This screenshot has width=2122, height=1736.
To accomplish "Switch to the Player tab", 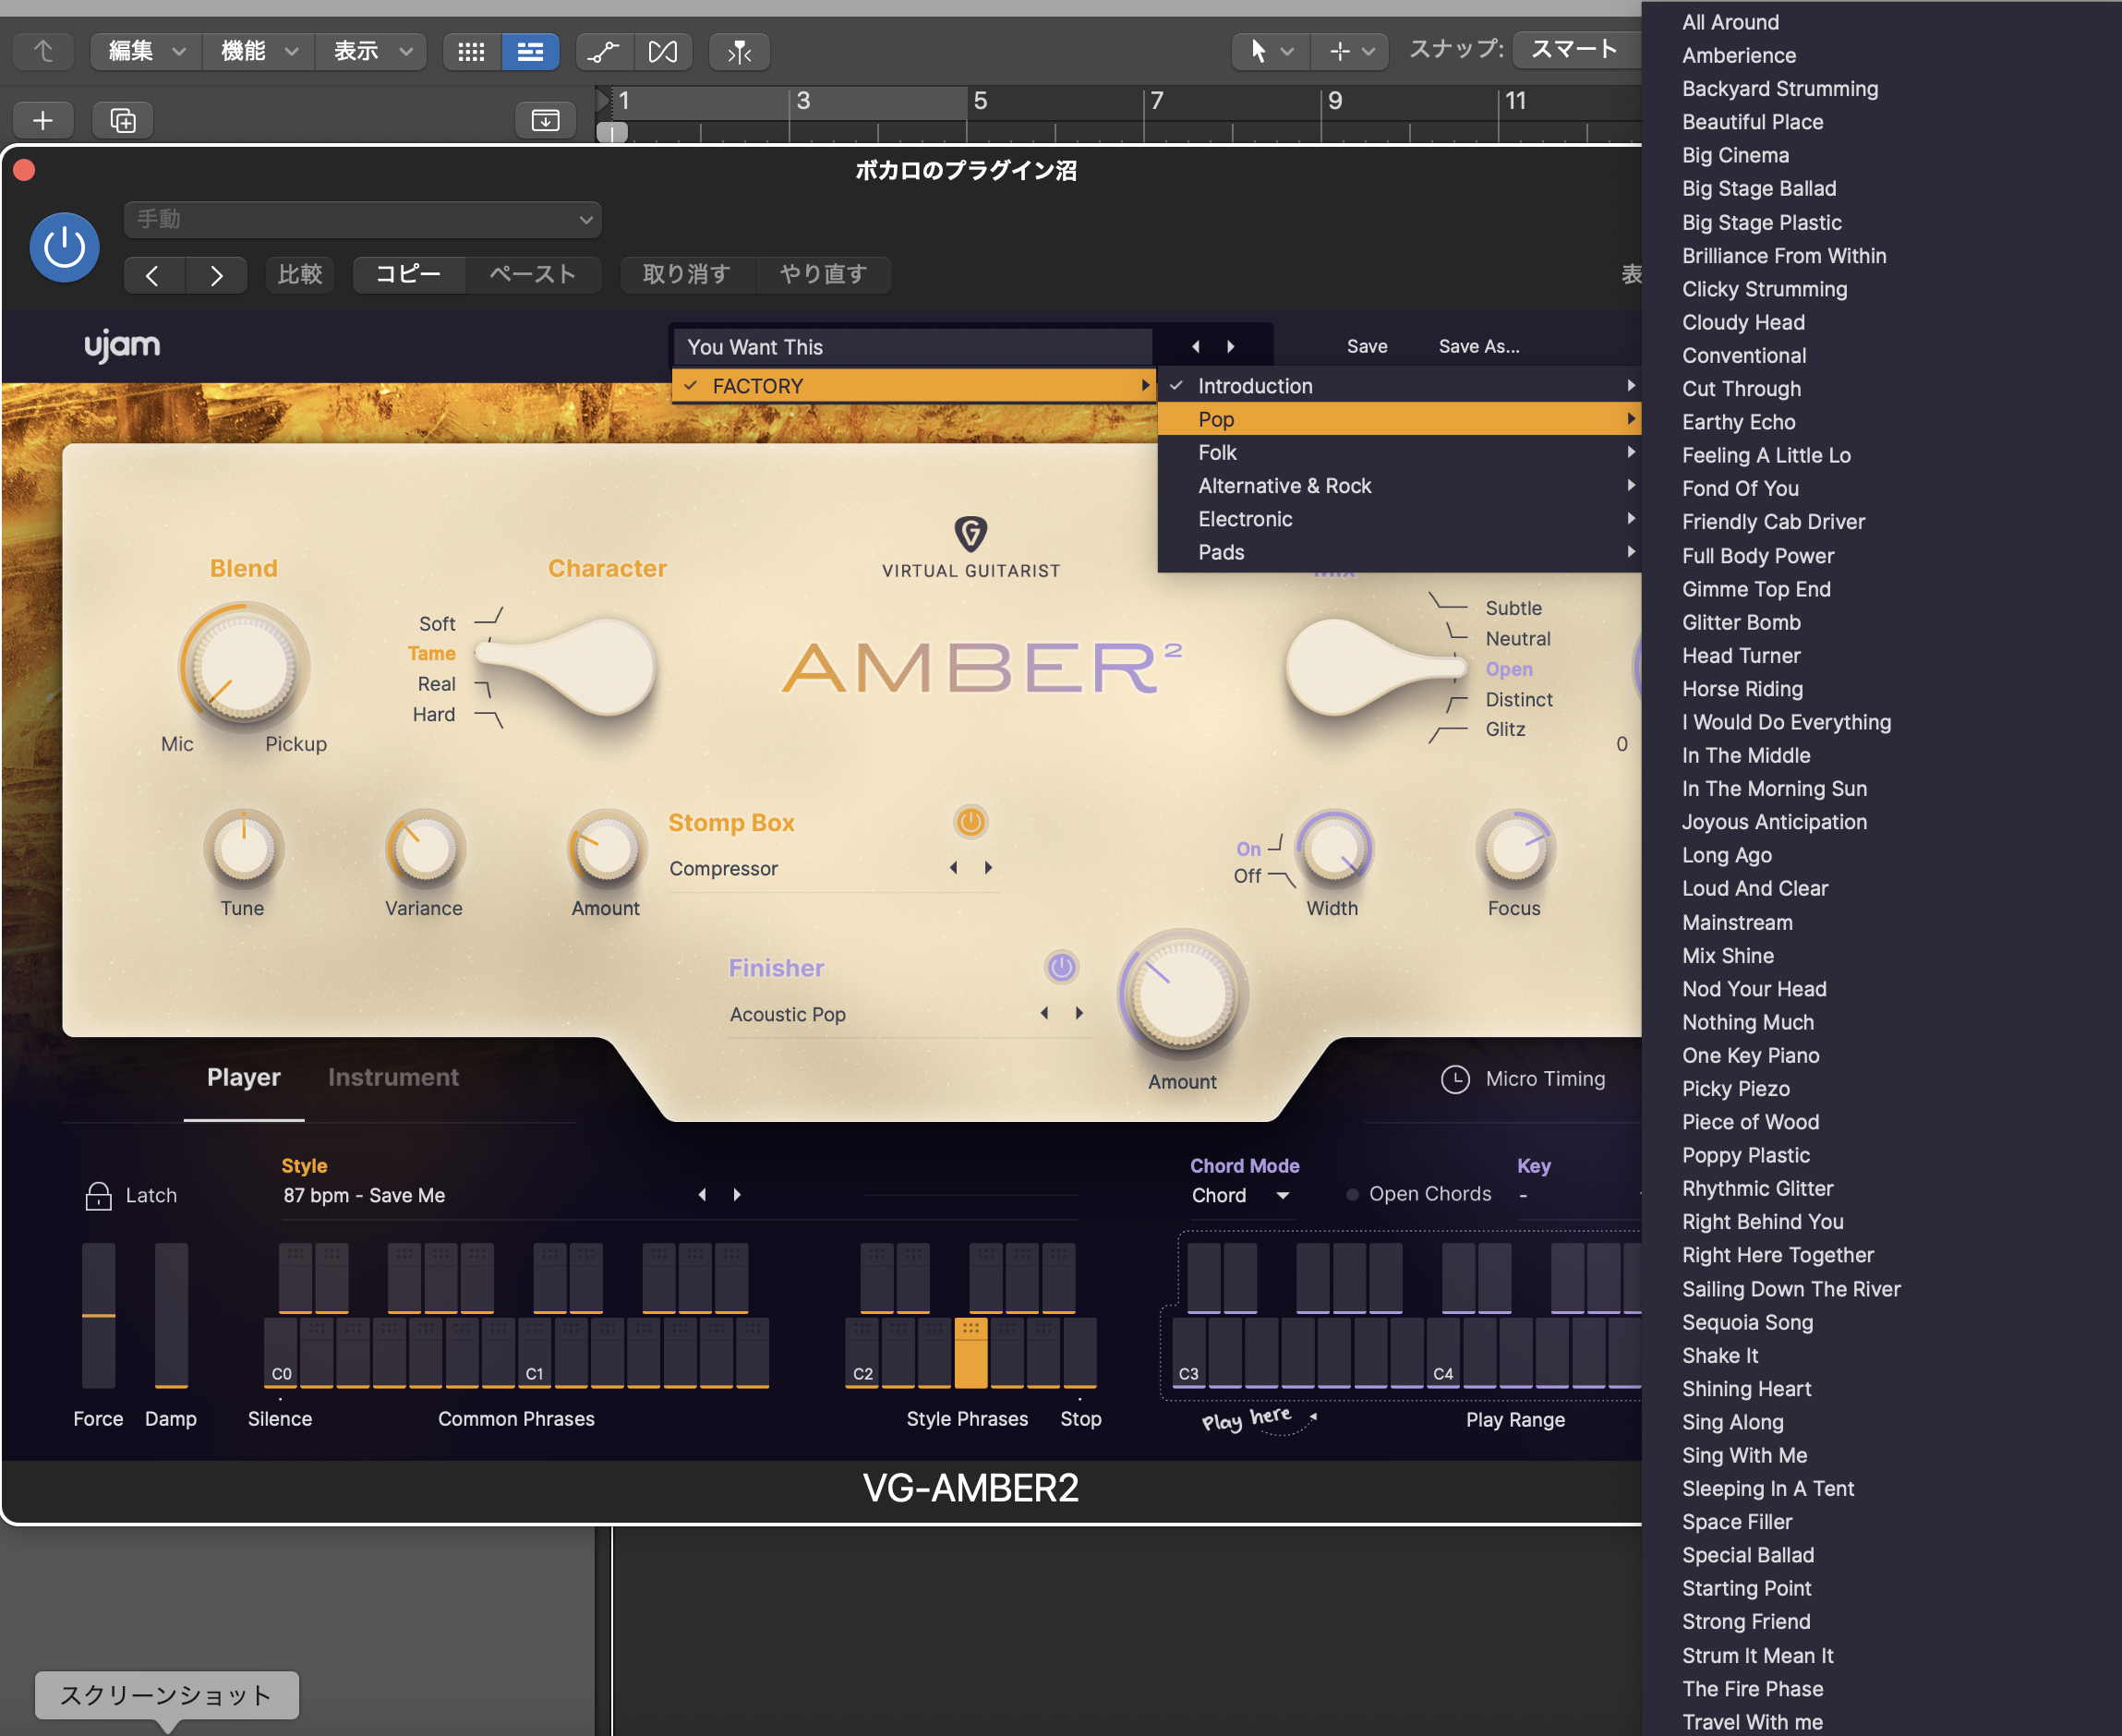I will [243, 1077].
